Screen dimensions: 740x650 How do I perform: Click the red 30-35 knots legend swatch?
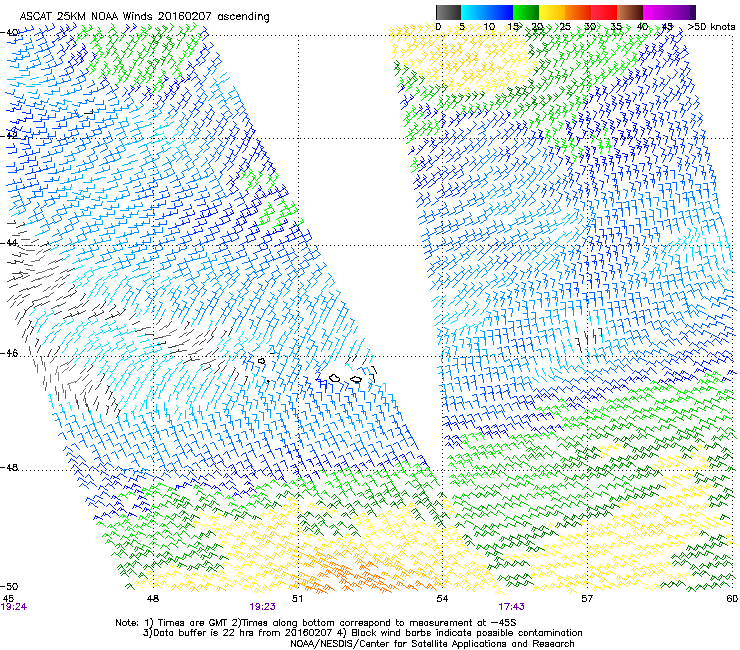604,12
